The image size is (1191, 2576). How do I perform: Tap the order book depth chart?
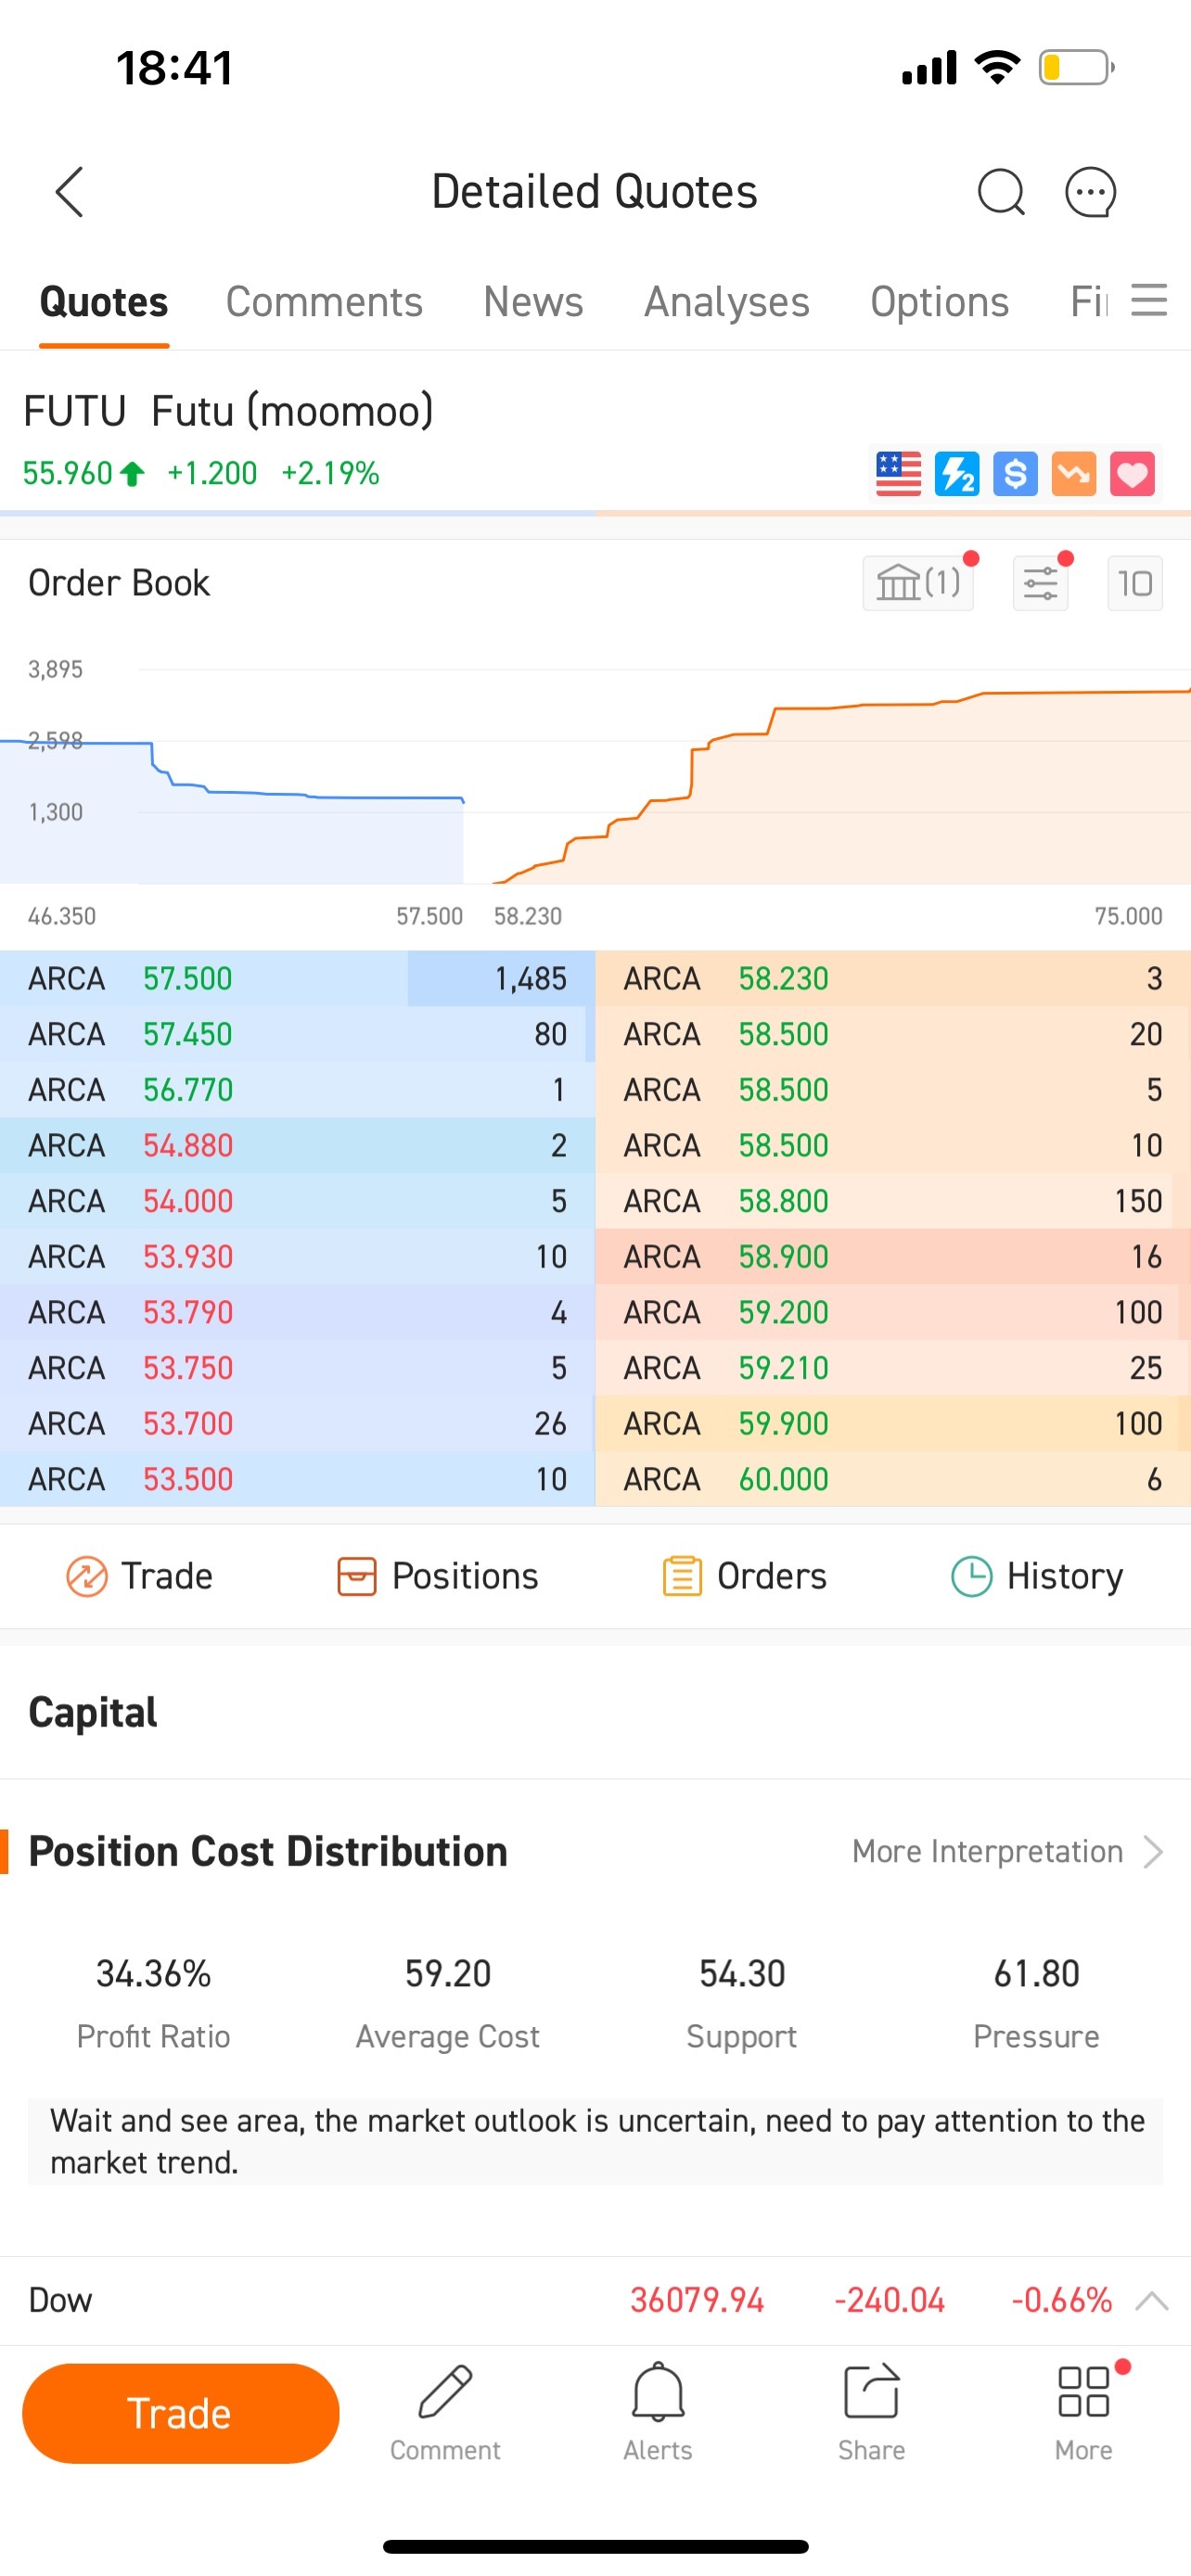(595, 776)
